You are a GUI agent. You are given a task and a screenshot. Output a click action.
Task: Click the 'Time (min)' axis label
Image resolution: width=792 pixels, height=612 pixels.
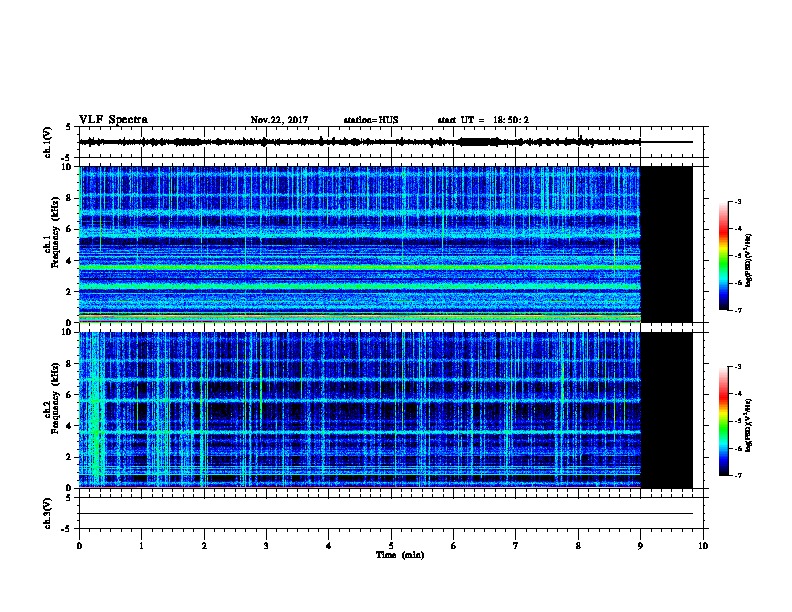pos(400,555)
